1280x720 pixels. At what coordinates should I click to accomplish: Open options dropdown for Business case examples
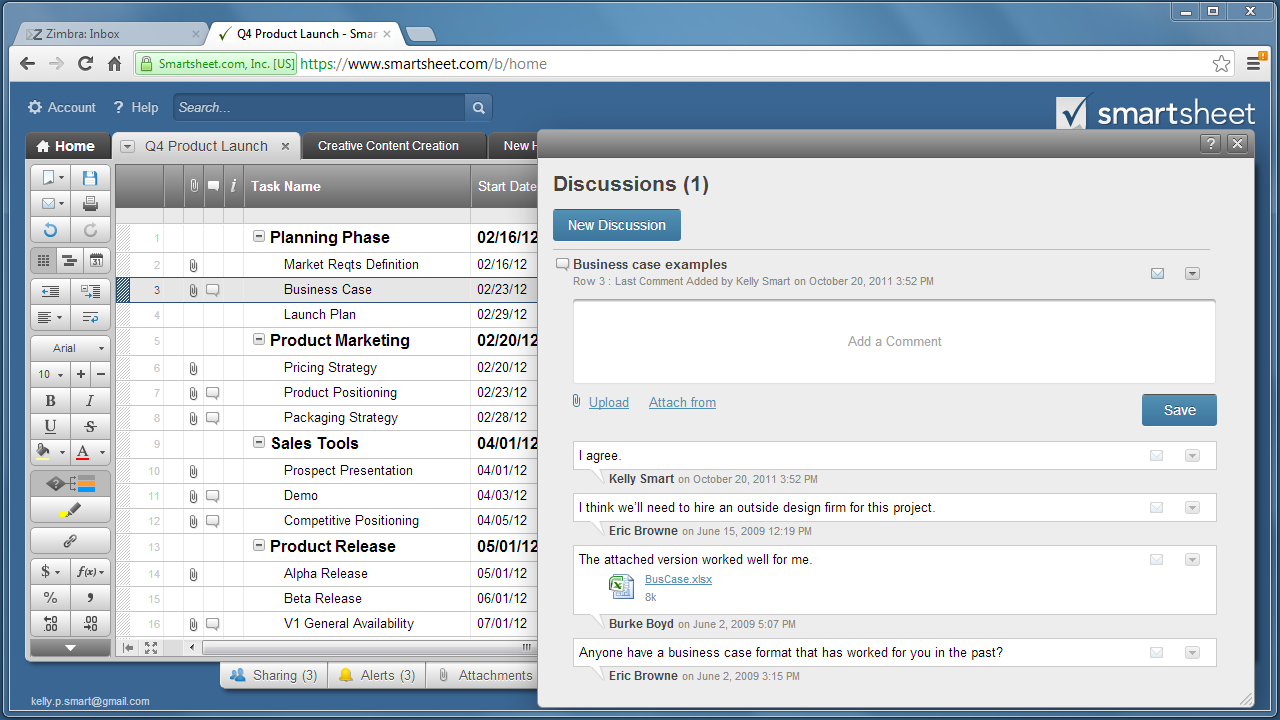1192,273
